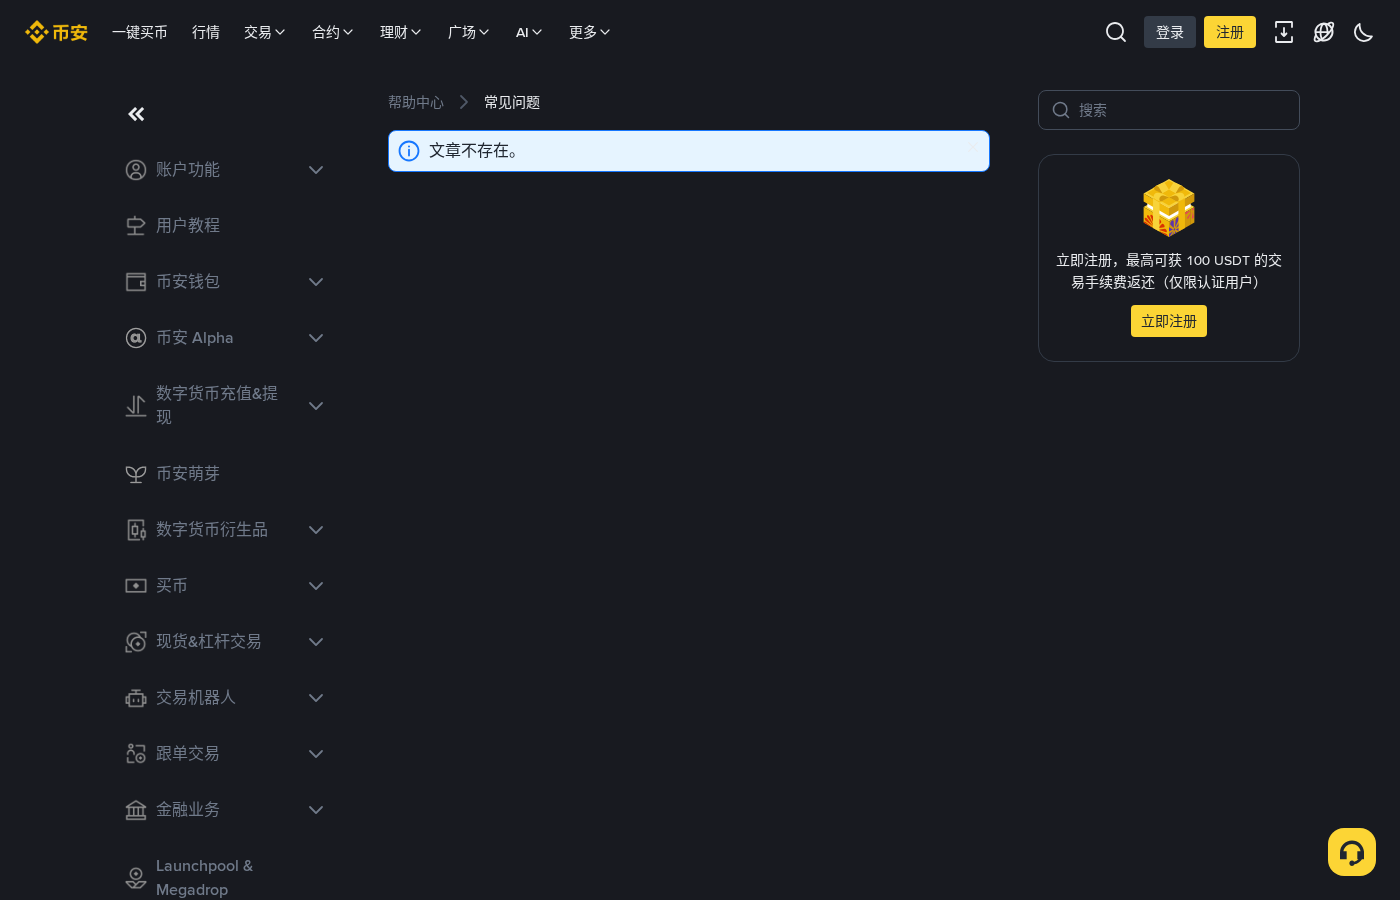Expand the 币安钱包 section chevron

click(316, 282)
